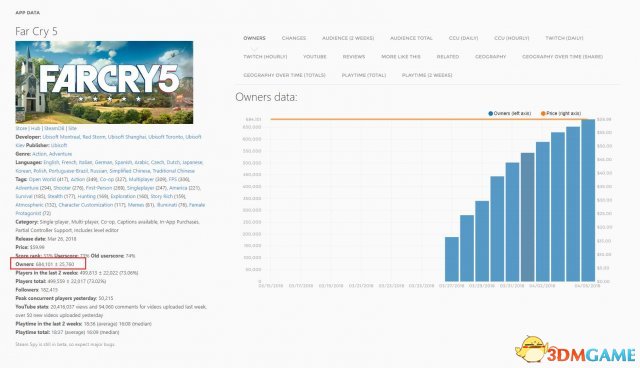Switch to the Reviews tab
Screen dimensions: 640x368
354,57
